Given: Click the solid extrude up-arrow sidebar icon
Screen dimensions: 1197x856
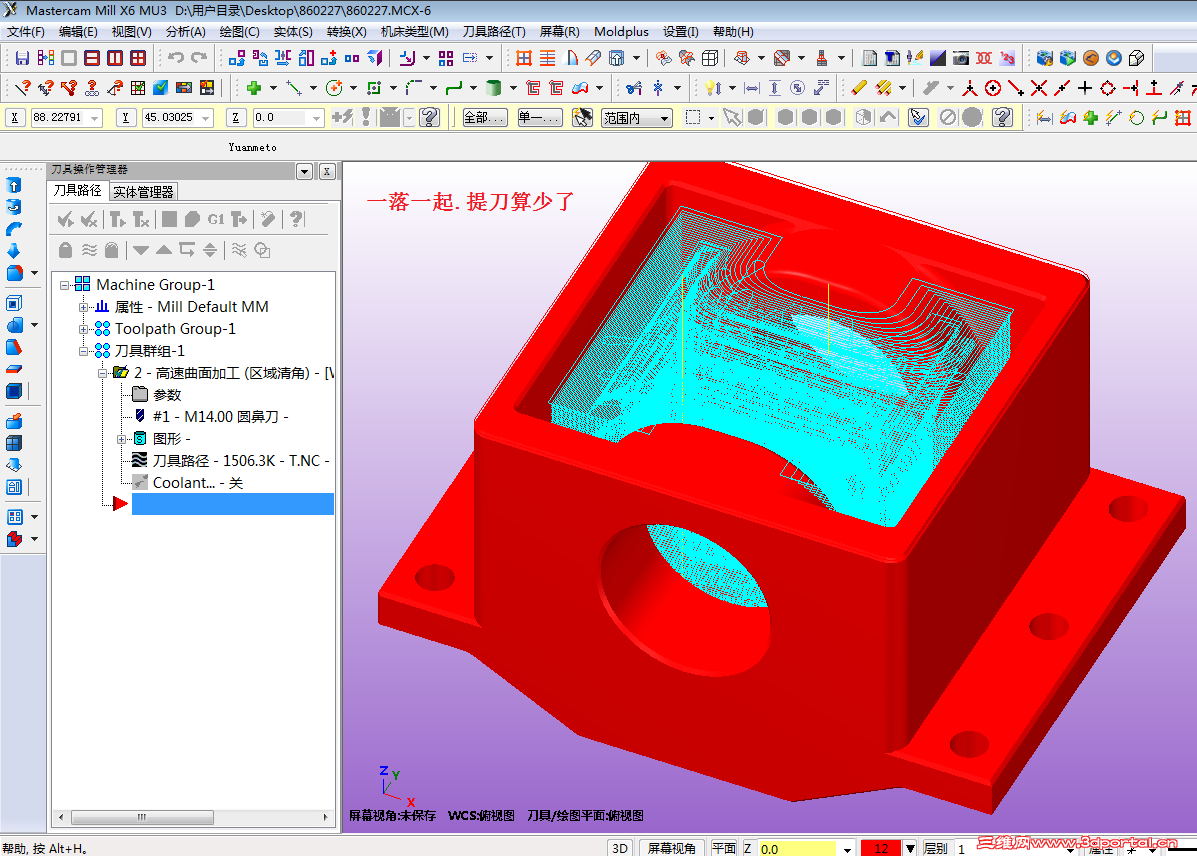Looking at the screenshot, I should pyautogui.click(x=14, y=185).
